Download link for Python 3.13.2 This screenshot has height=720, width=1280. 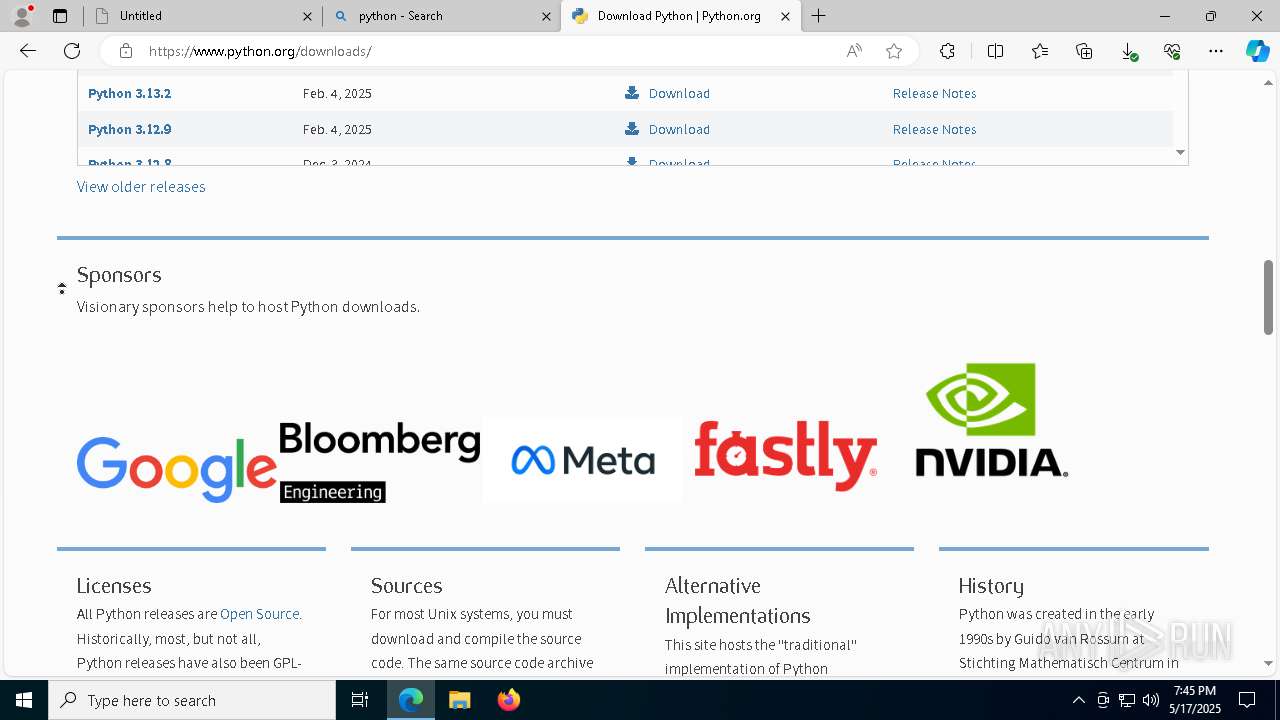pyautogui.click(x=679, y=93)
